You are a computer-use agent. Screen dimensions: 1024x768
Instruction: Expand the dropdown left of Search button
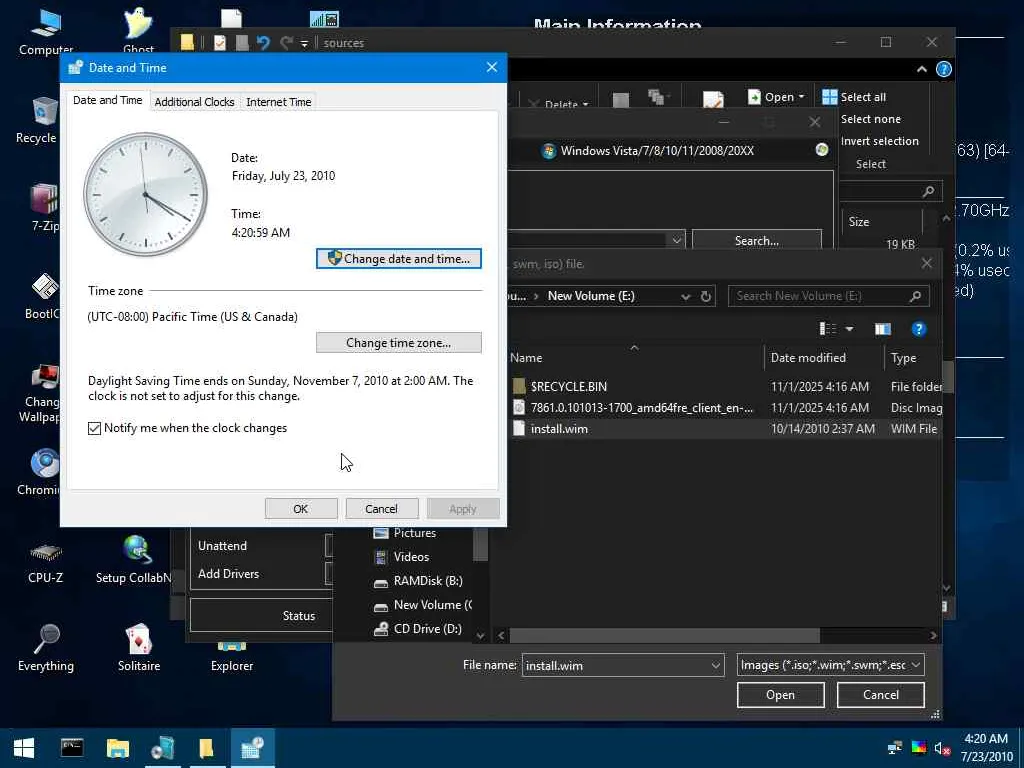point(677,240)
